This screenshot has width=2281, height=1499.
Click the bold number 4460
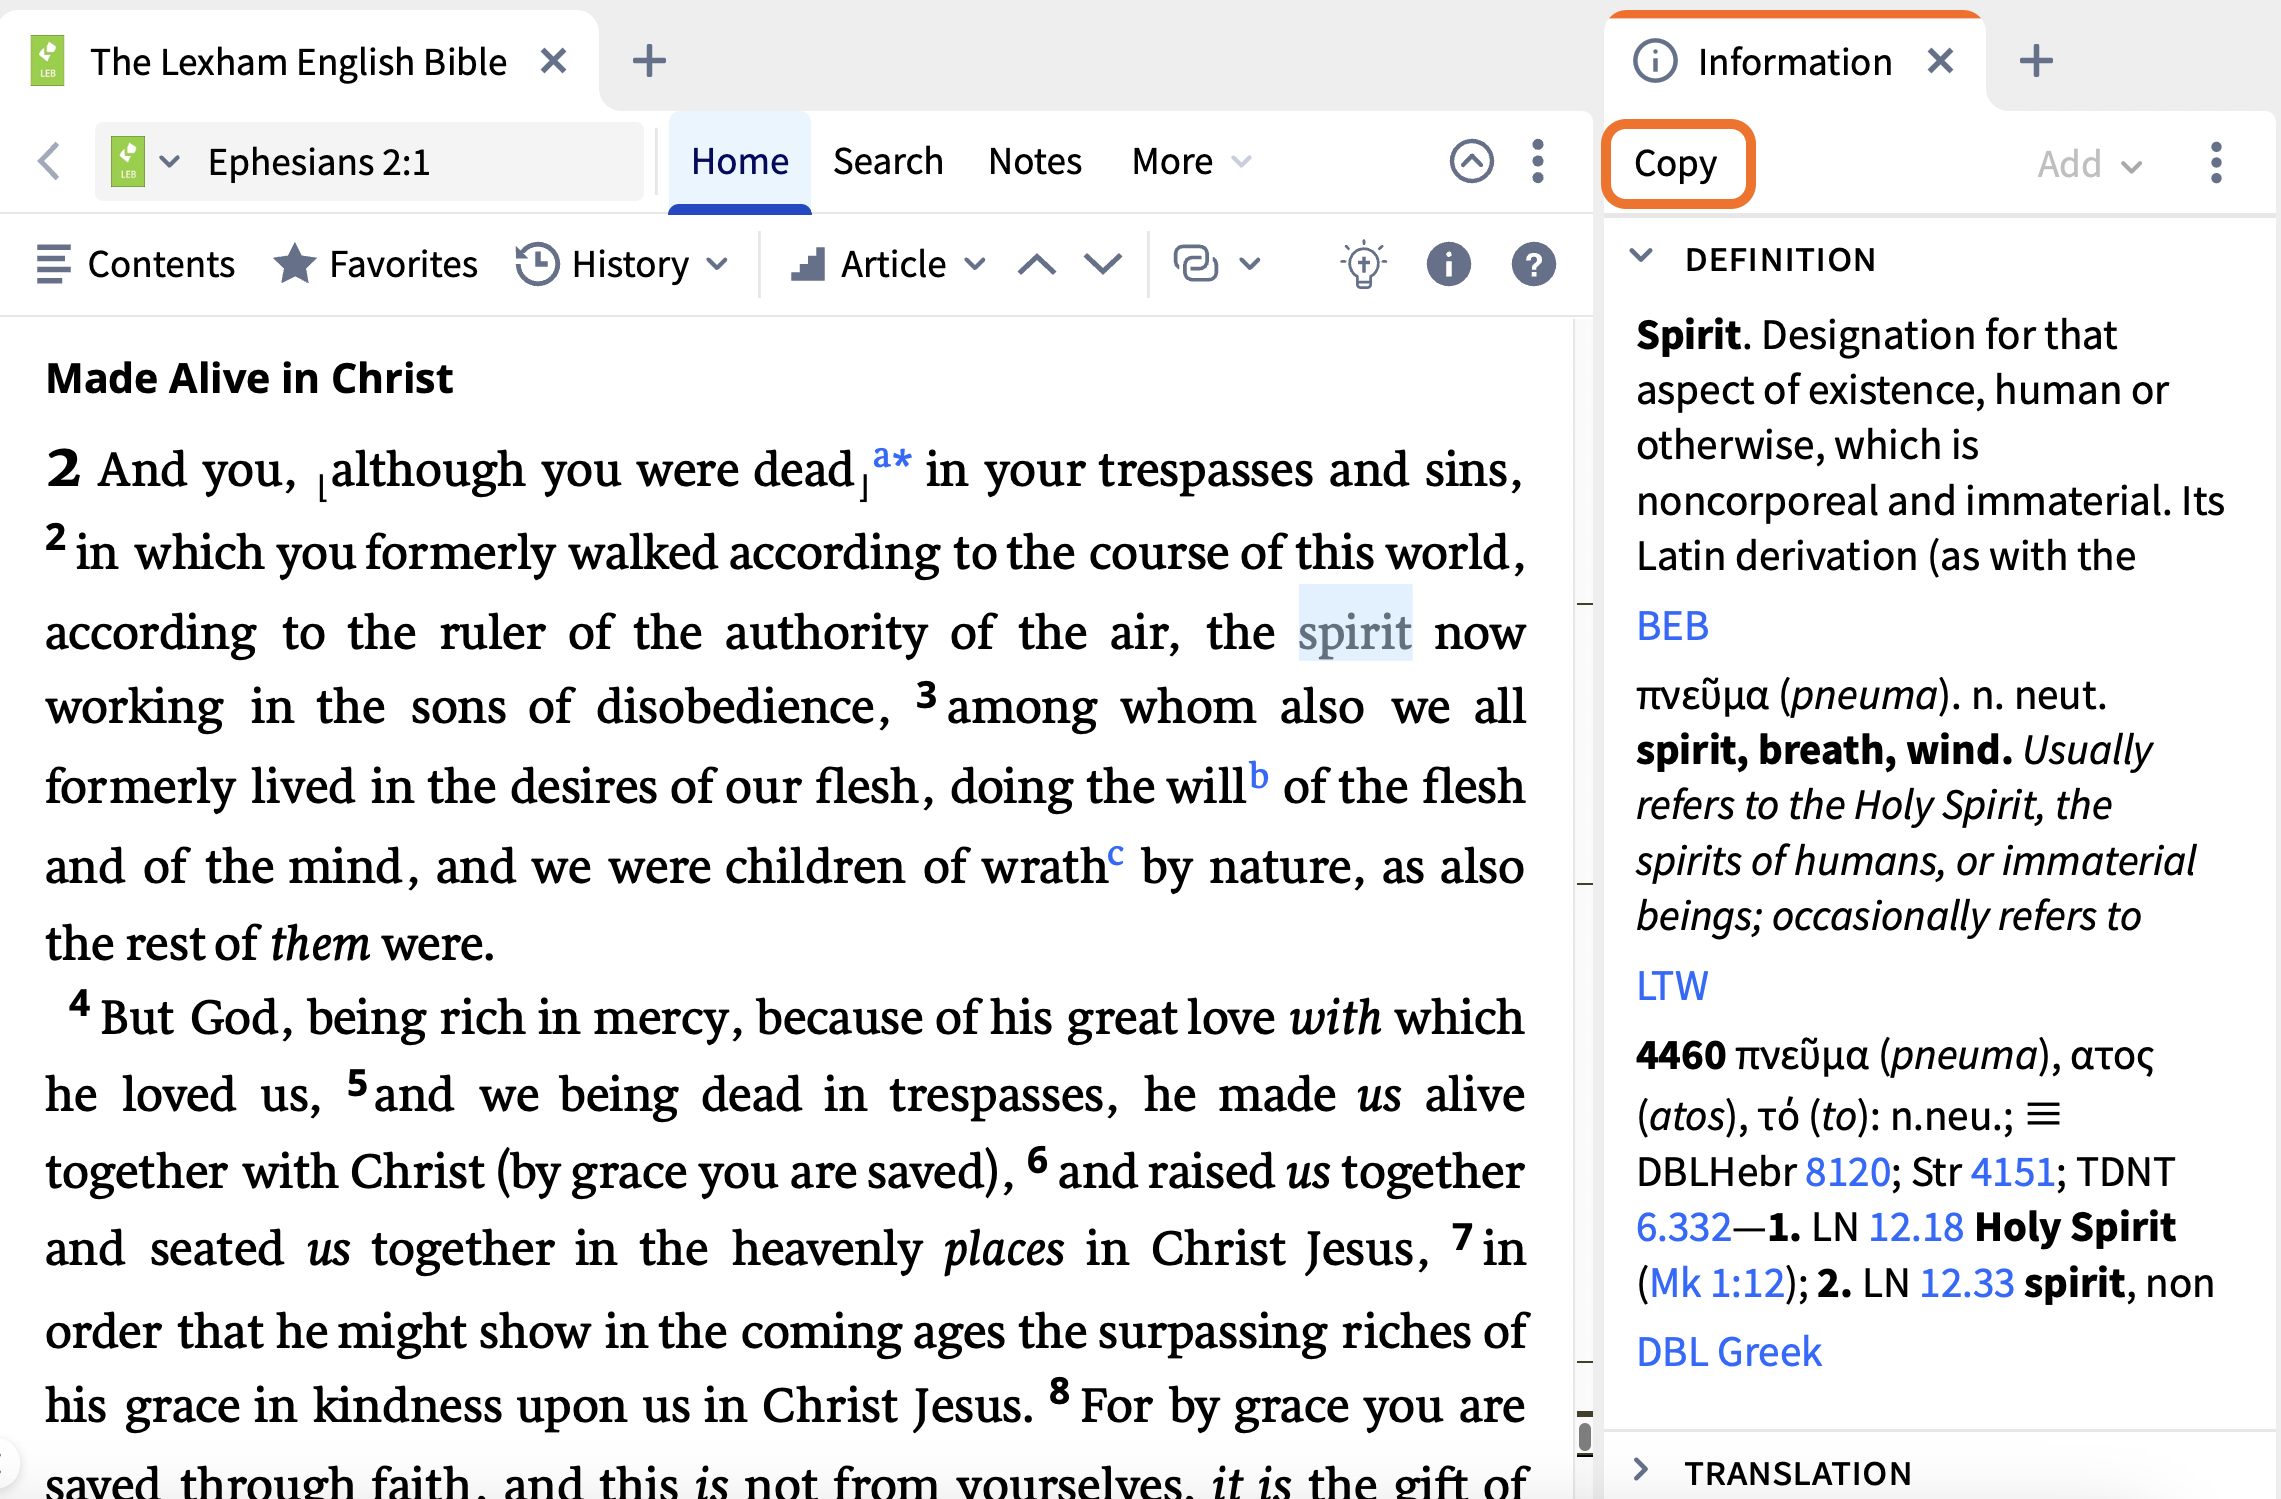(1681, 1055)
